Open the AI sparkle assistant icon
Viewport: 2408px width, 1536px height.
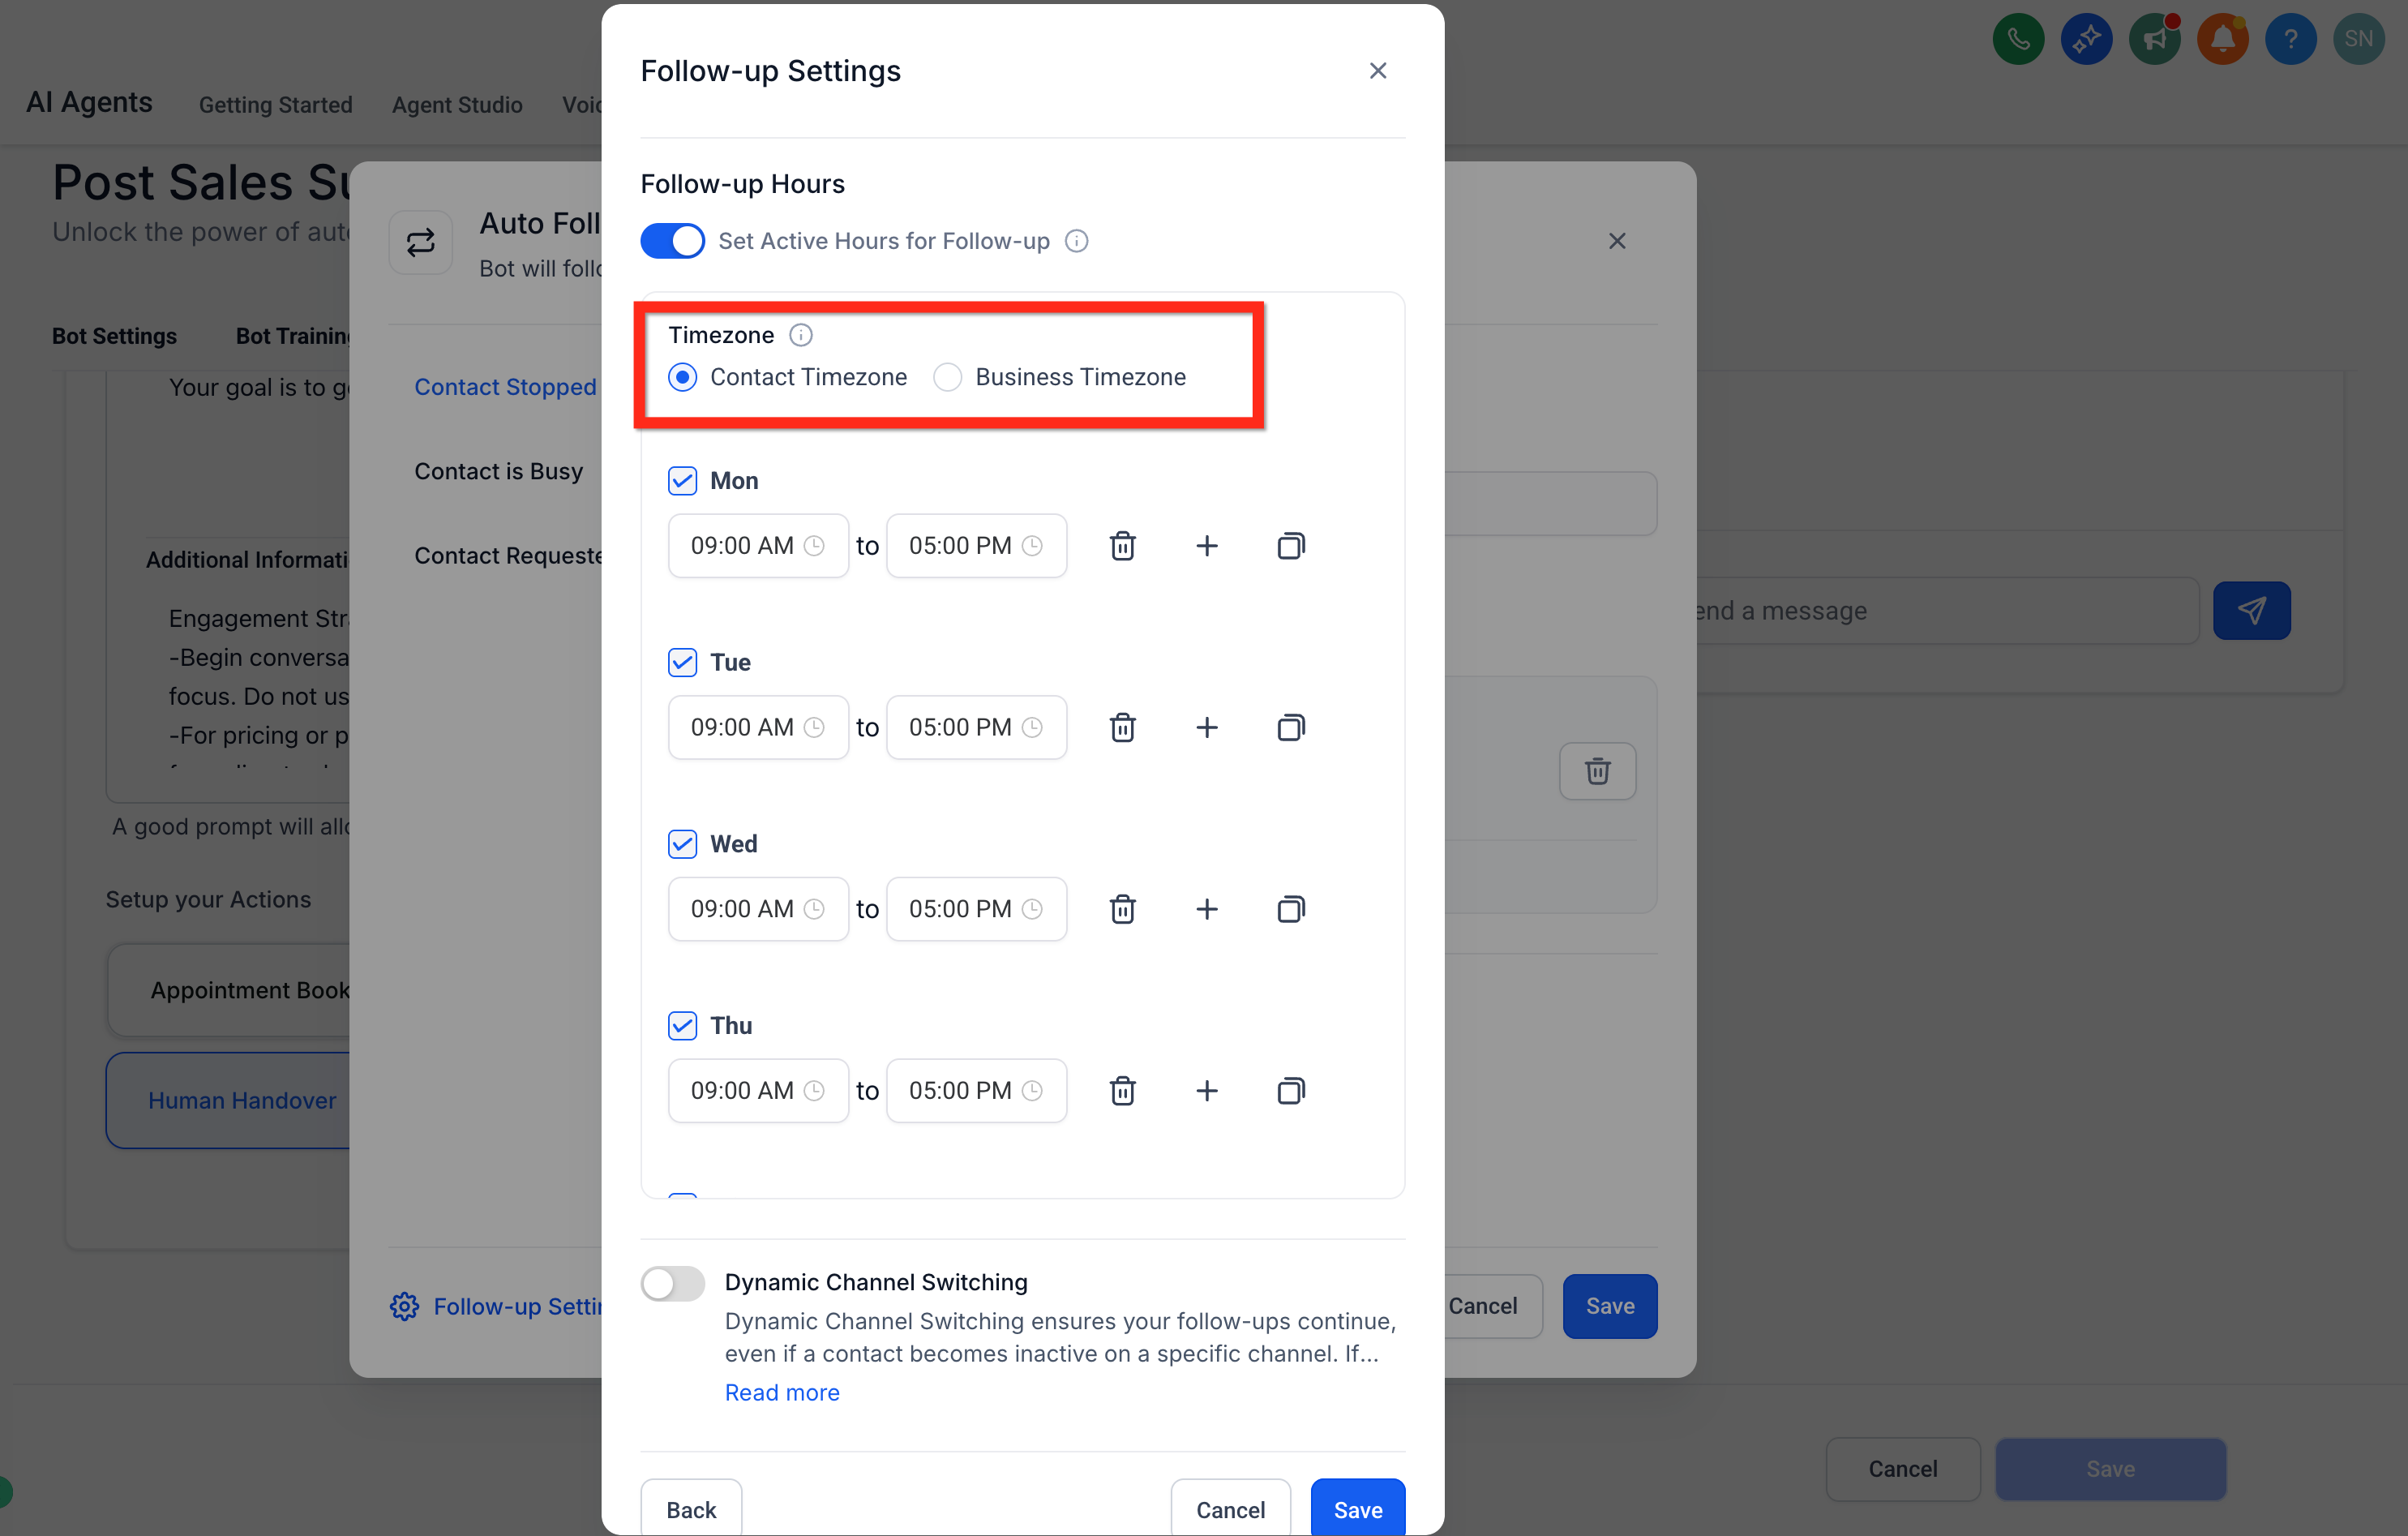[x=2086, y=39]
